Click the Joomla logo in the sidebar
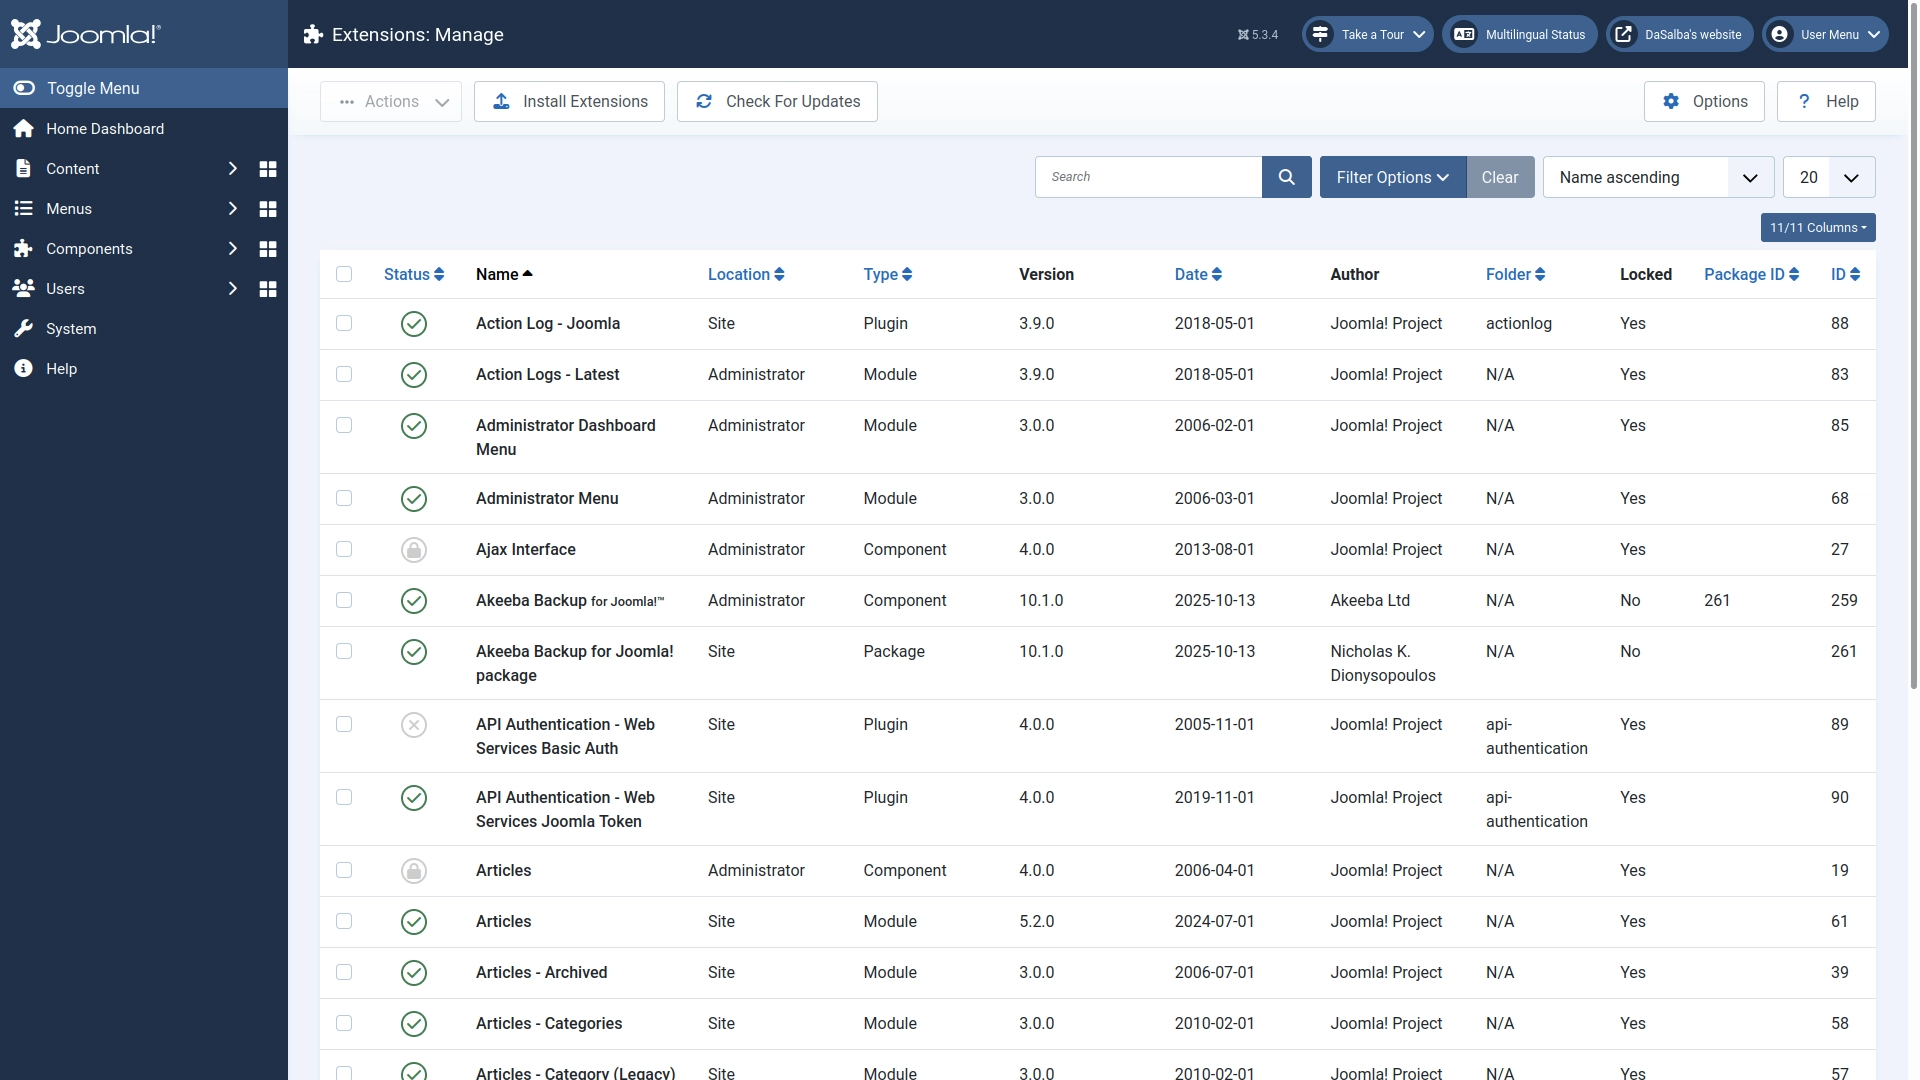 pos(86,34)
